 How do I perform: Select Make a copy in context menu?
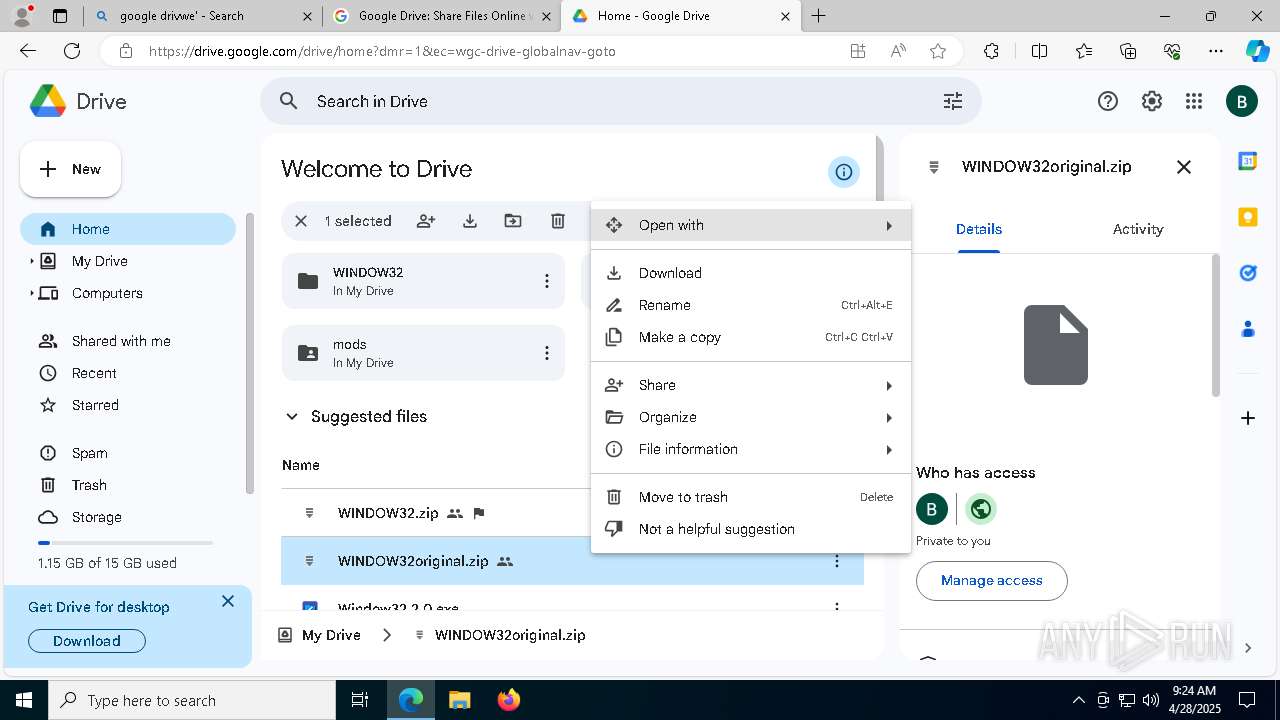click(x=751, y=337)
